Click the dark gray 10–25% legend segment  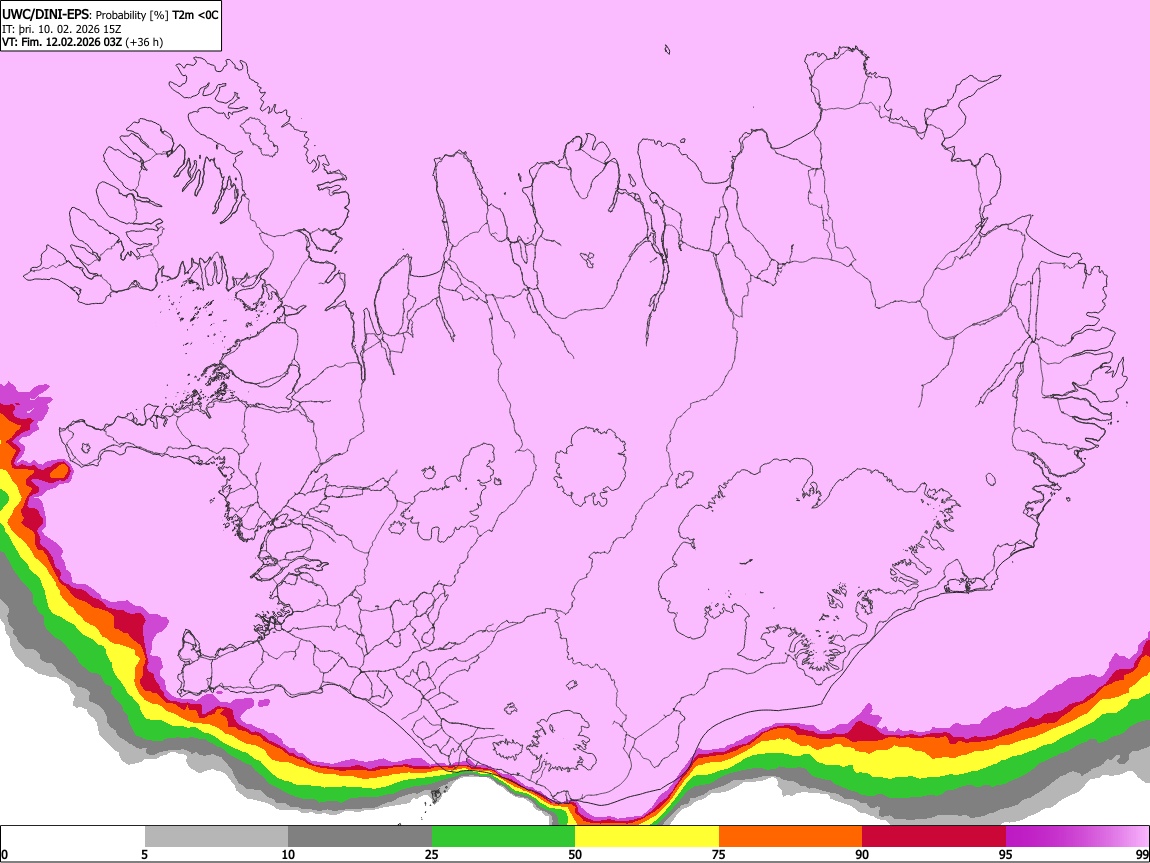(x=360, y=836)
